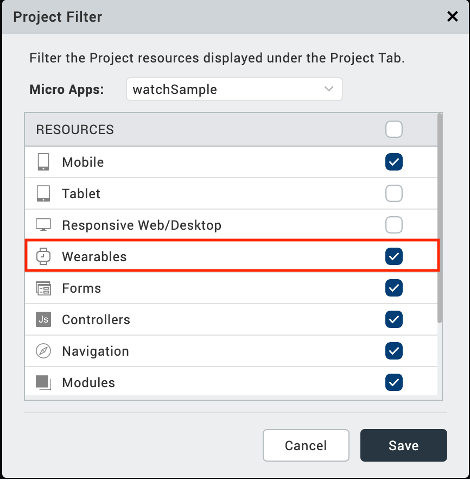The image size is (470, 480).
Task: Check the Responsive Web/Desktop checkbox
Action: point(394,225)
